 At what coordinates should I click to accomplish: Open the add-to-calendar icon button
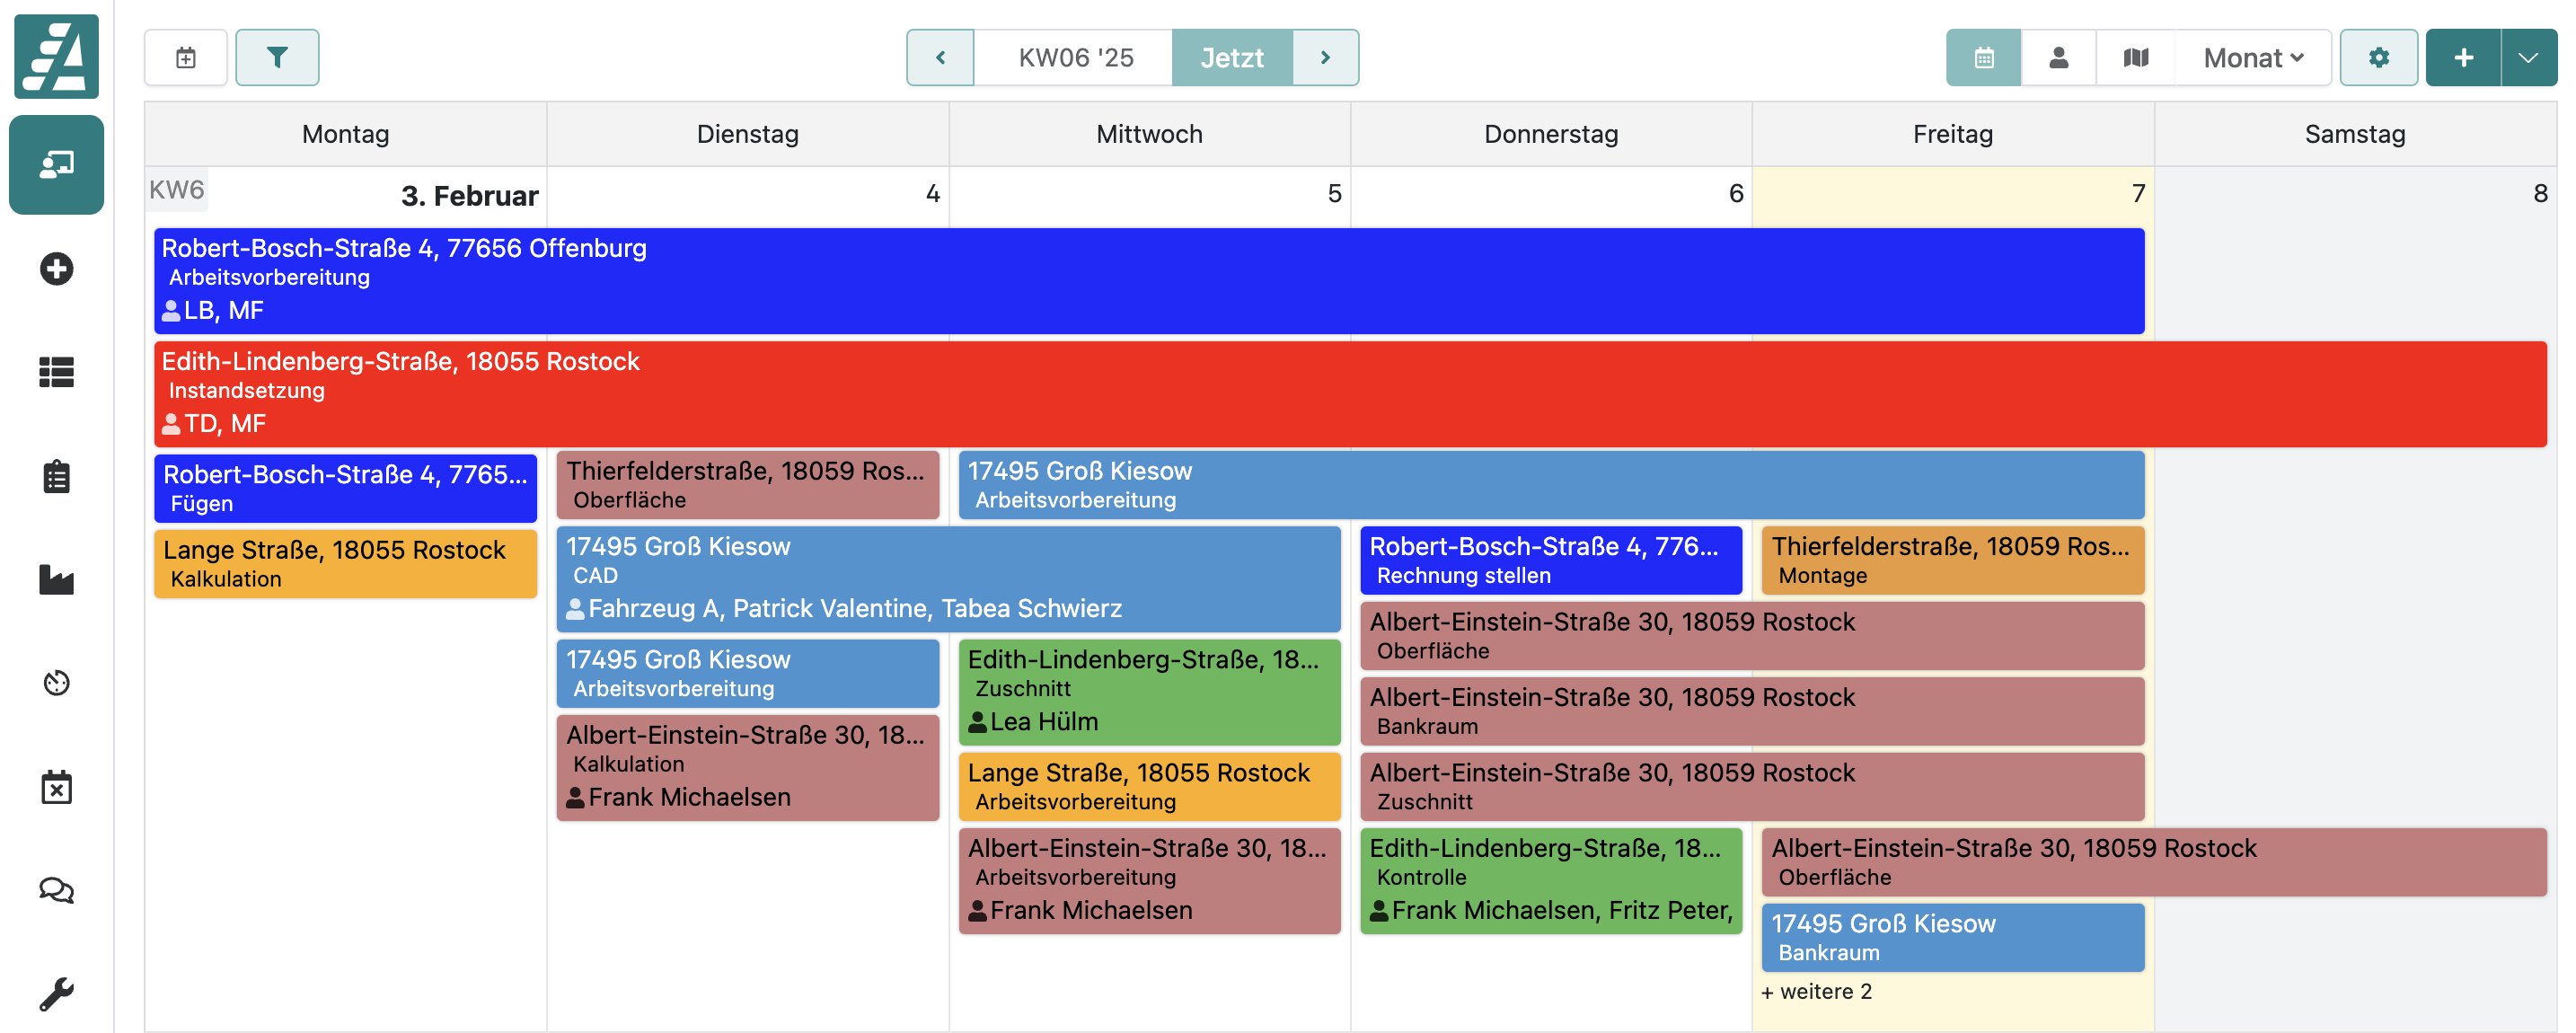click(x=186, y=58)
